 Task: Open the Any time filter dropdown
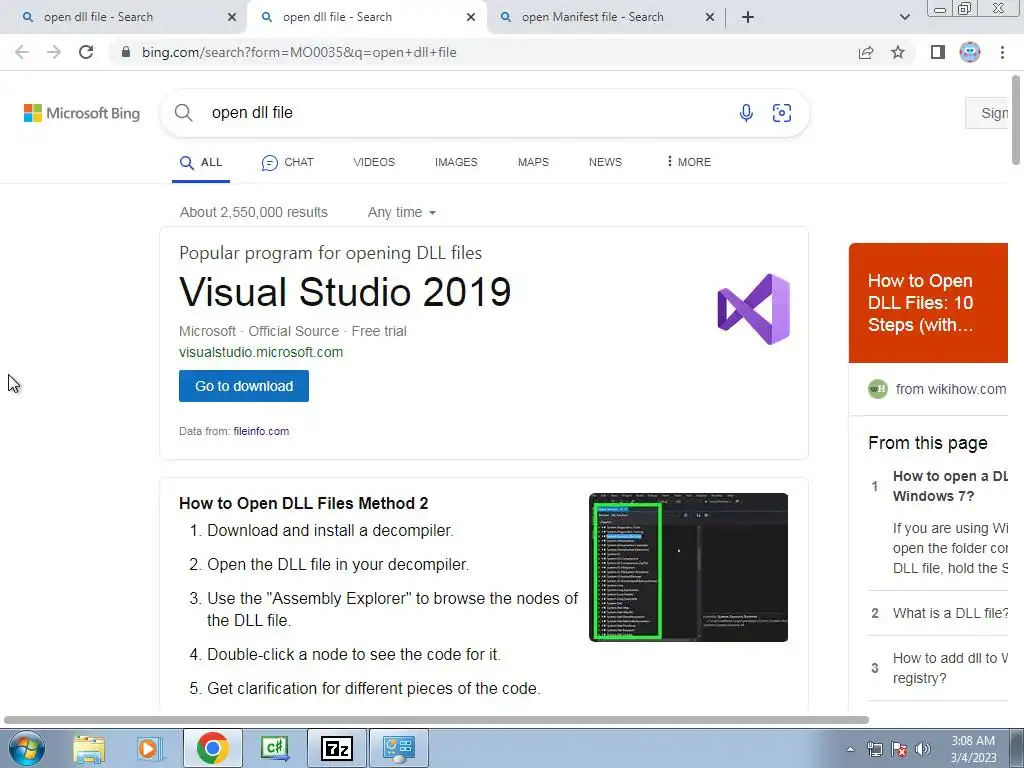pyautogui.click(x=402, y=212)
